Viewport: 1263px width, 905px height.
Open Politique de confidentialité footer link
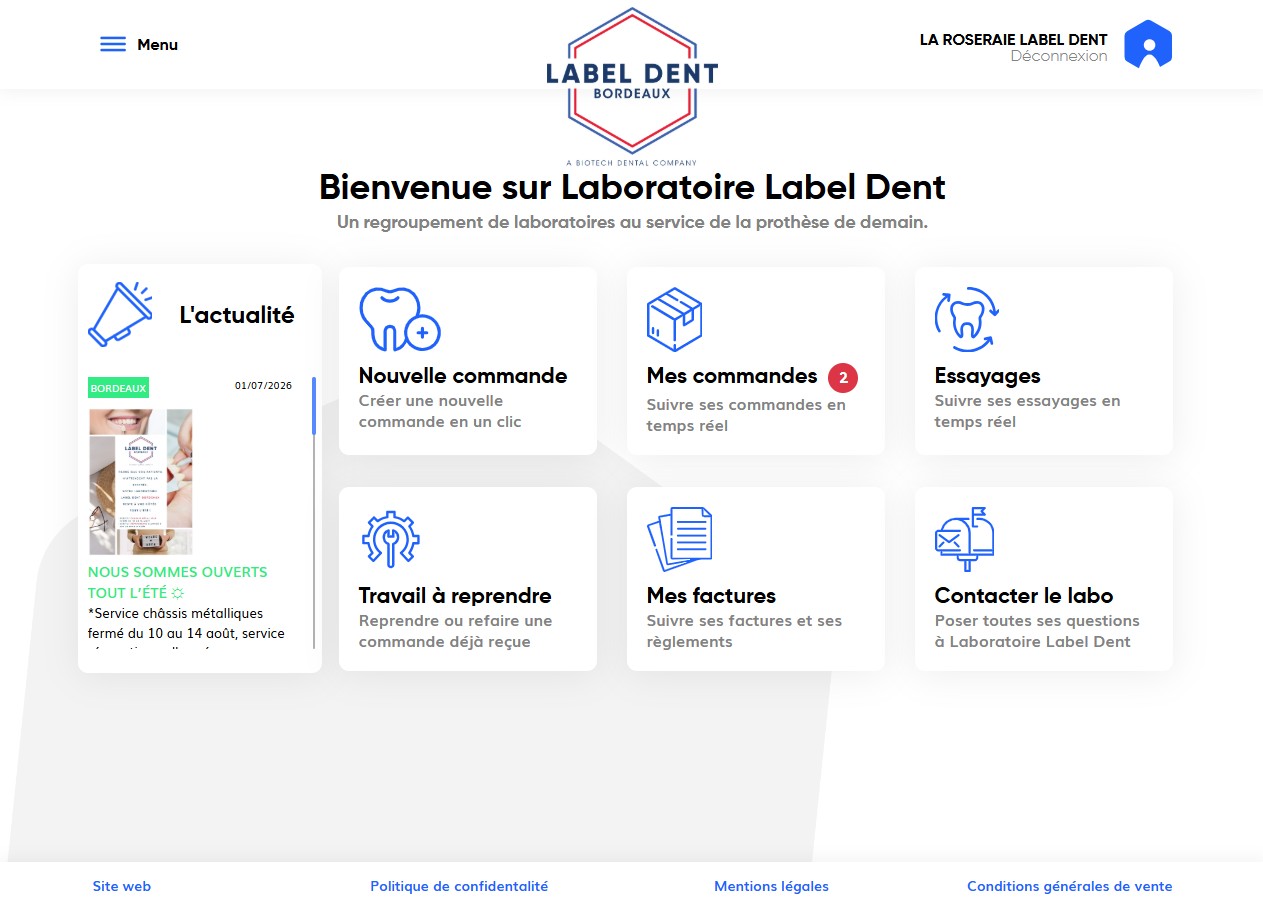(x=459, y=886)
